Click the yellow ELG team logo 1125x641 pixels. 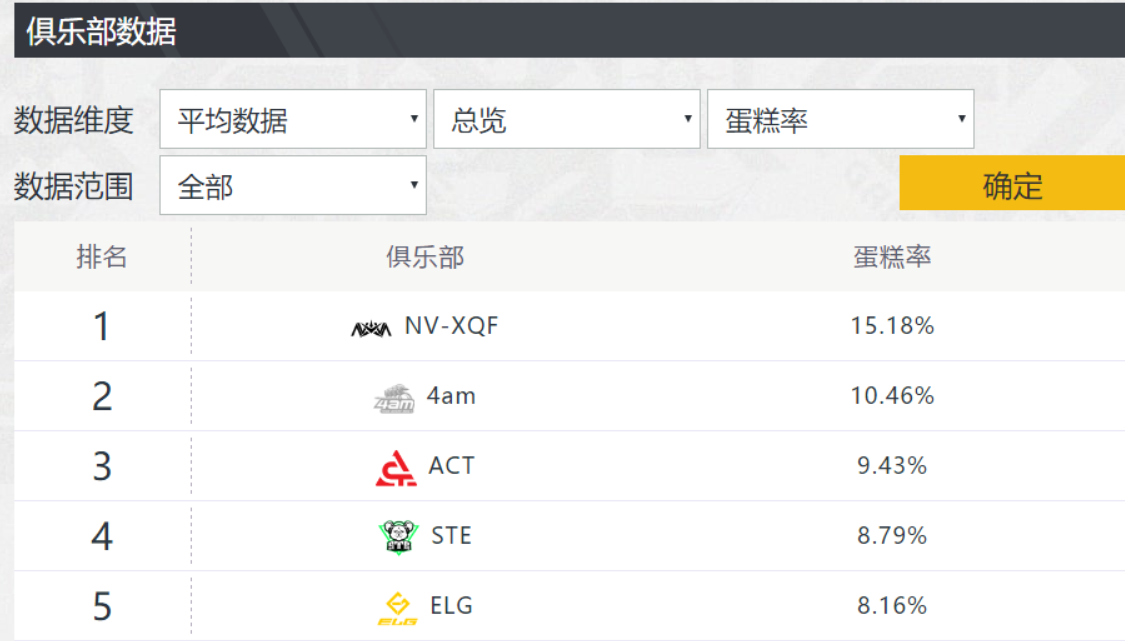click(x=398, y=607)
